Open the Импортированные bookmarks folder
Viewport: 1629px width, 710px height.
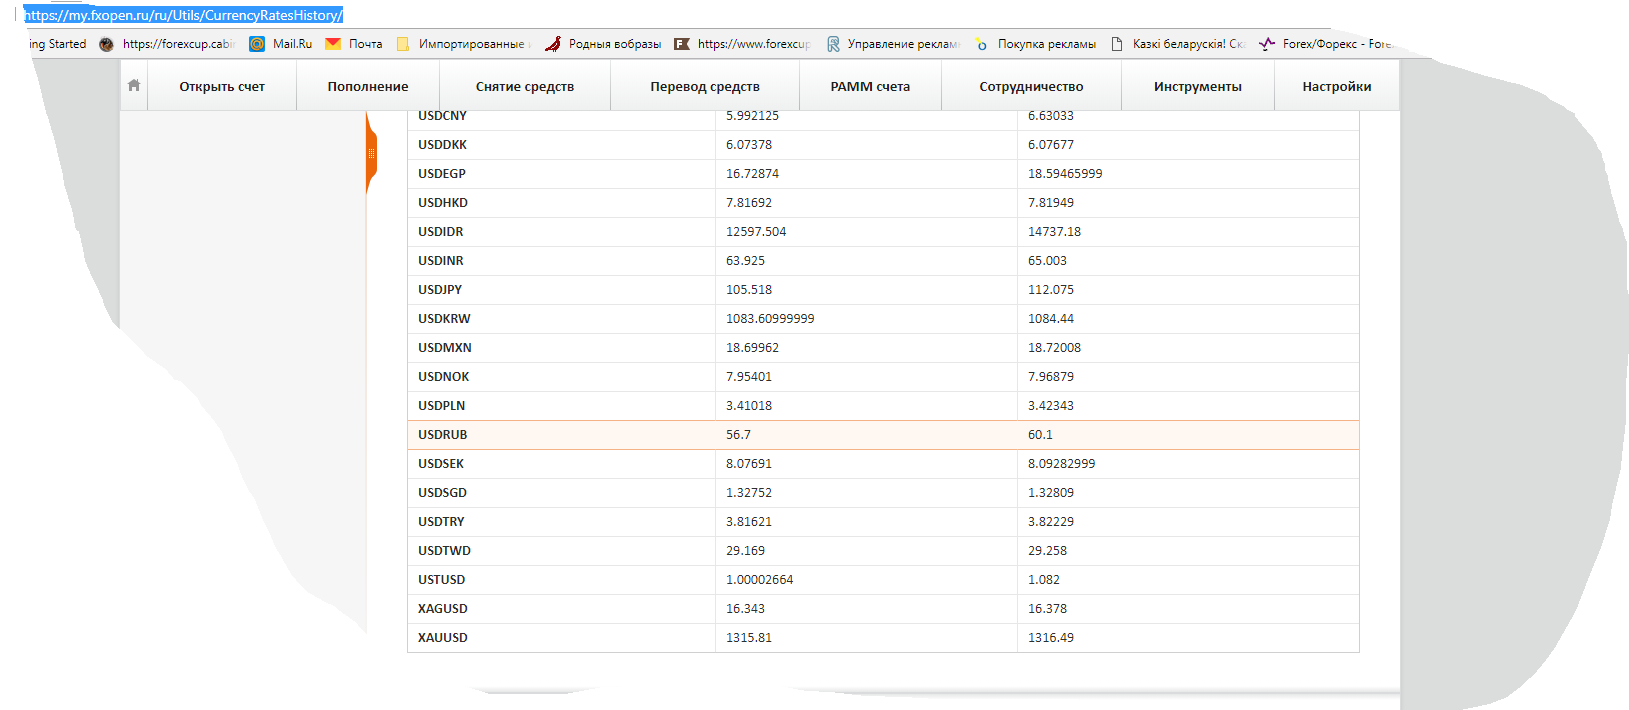pos(404,44)
